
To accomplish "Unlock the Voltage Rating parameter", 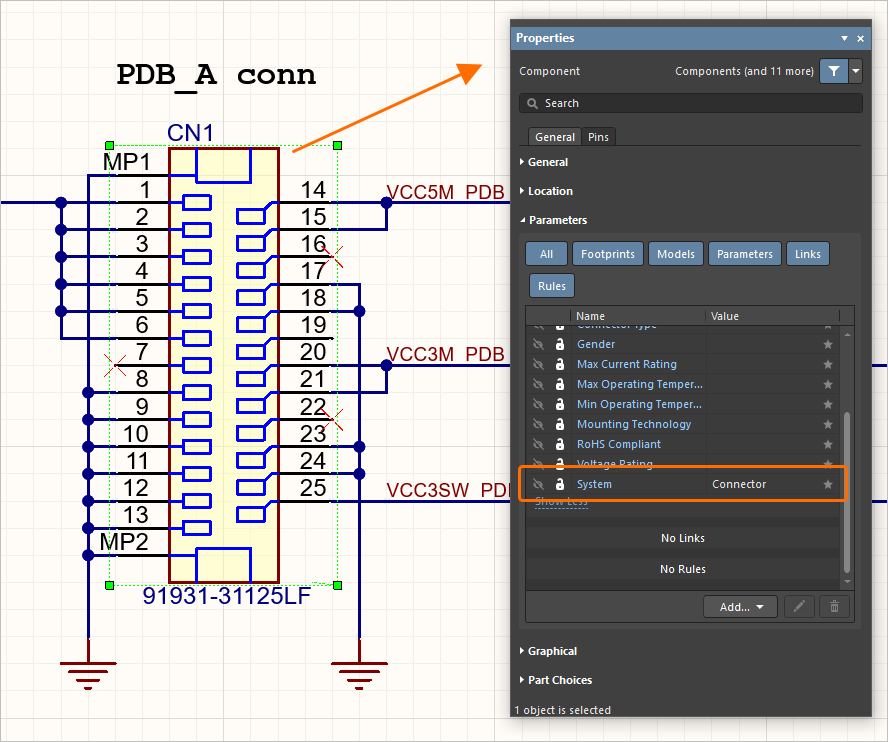I will click(x=560, y=463).
